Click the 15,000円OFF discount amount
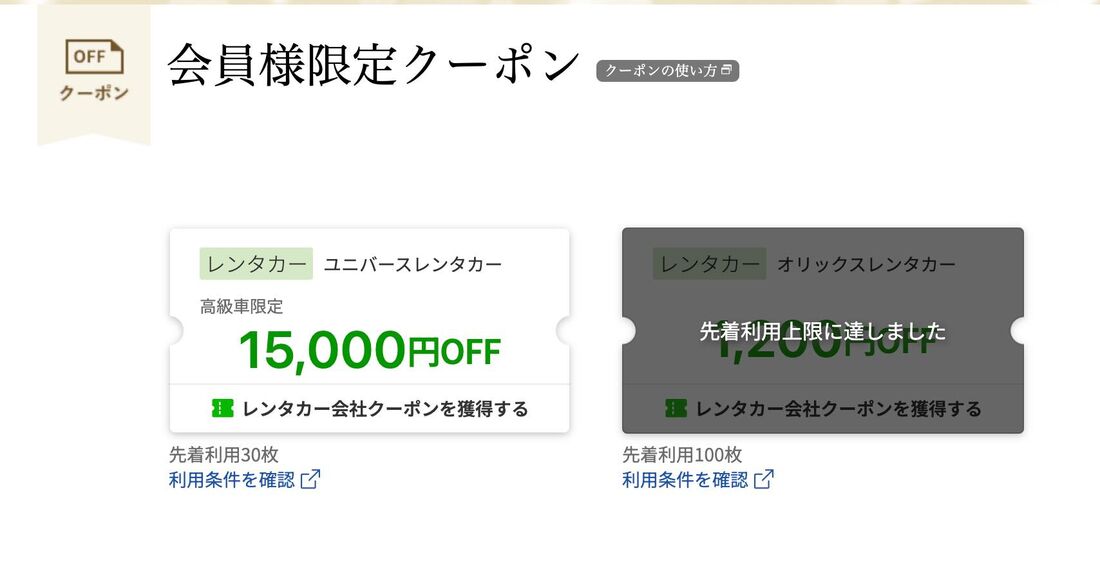This screenshot has width=1100, height=580. [x=370, y=351]
